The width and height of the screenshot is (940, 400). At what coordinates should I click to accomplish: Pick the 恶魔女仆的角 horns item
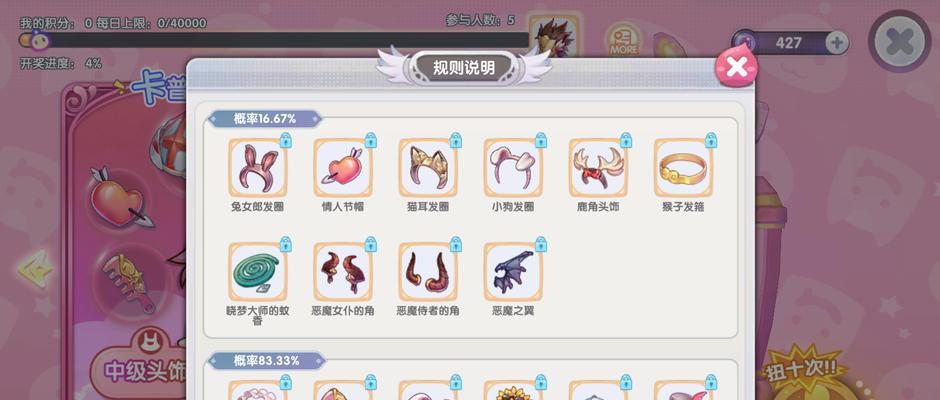click(x=342, y=272)
